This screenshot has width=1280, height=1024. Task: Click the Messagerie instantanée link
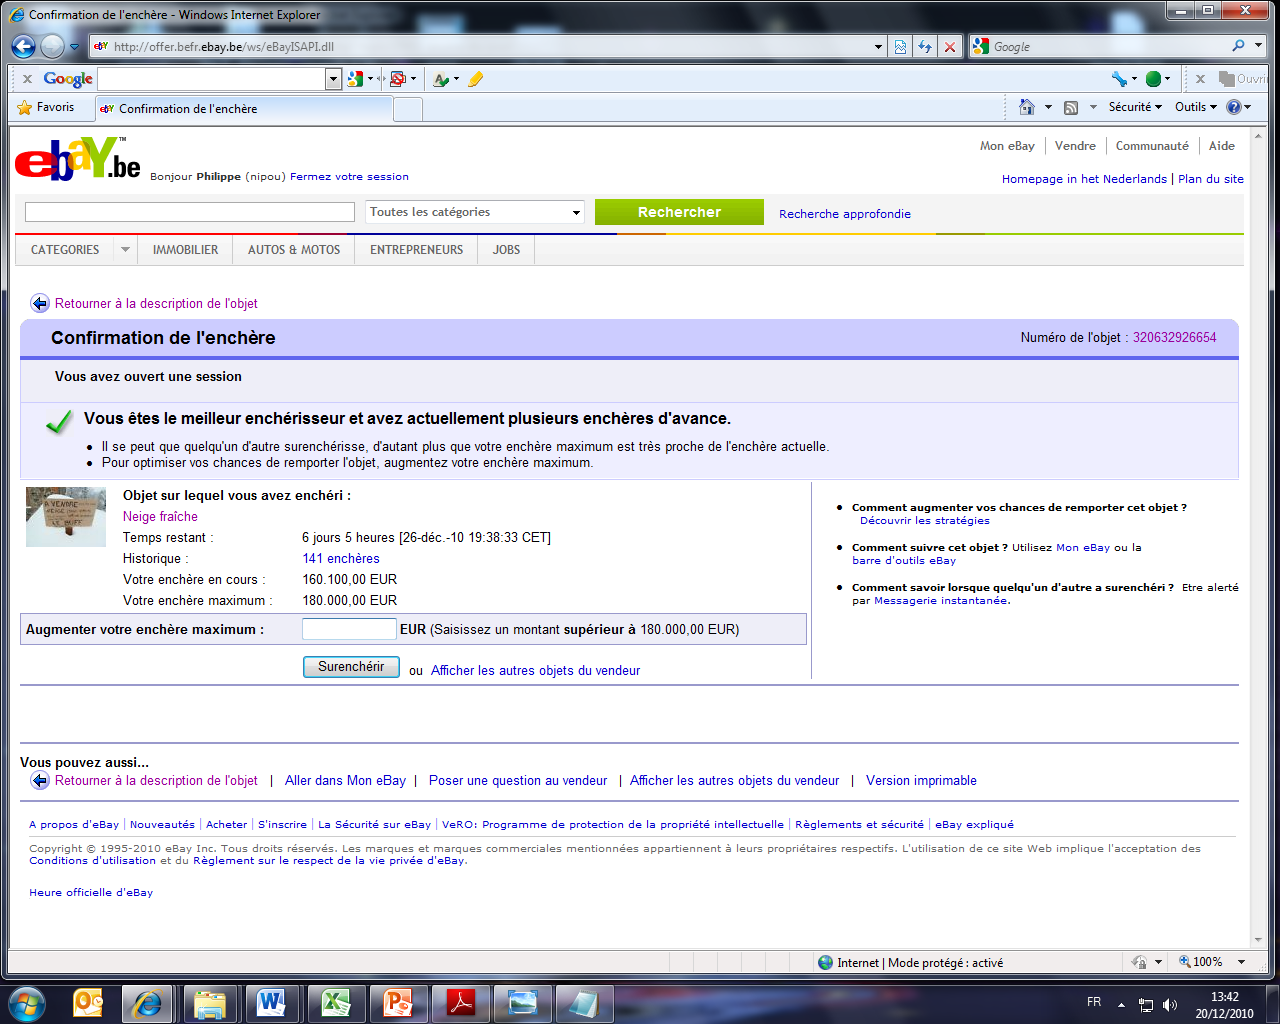pyautogui.click(x=942, y=601)
